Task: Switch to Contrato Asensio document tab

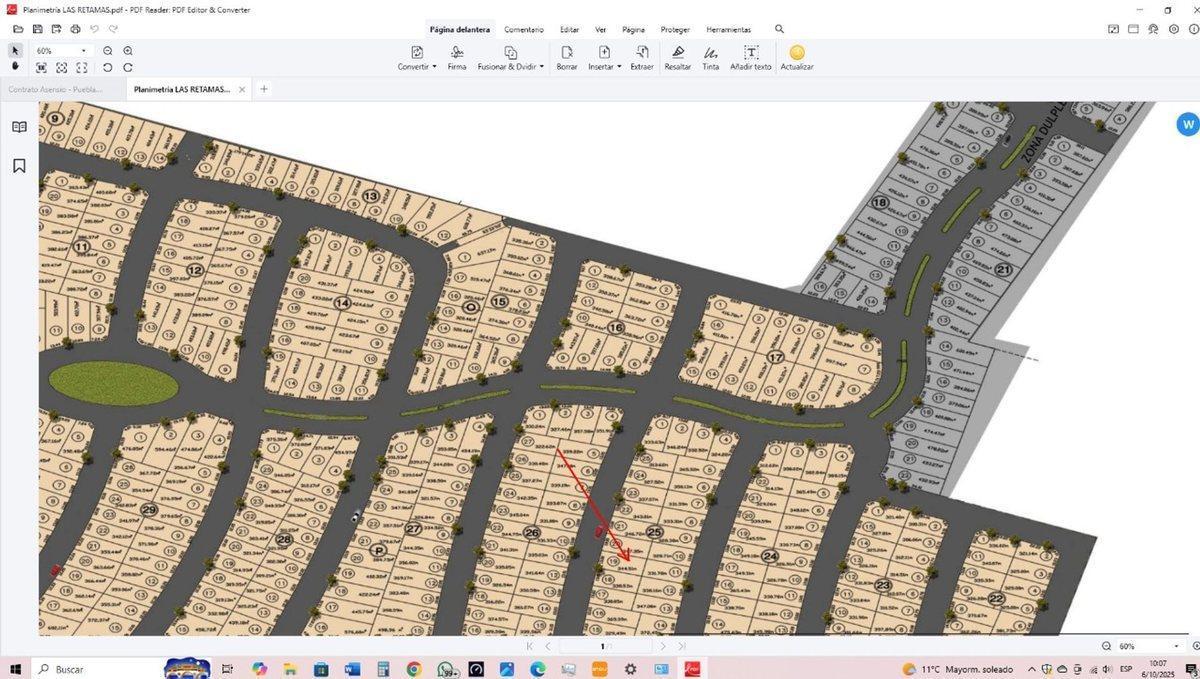Action: click(x=62, y=89)
